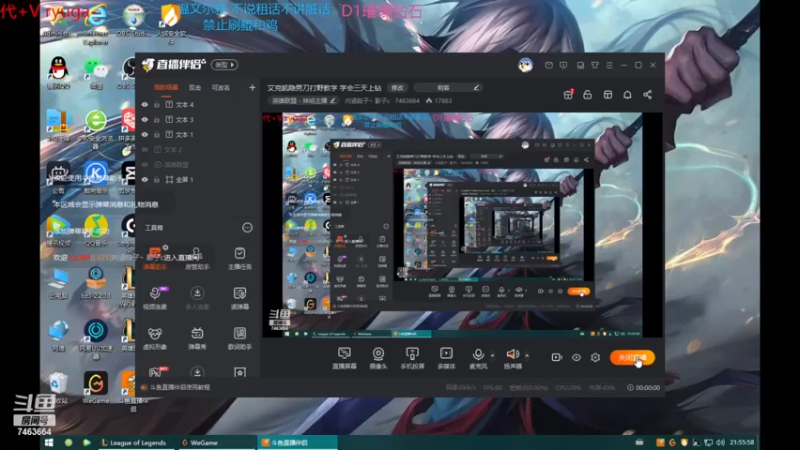Add a new scene with plus button
Viewport: 800px width, 450px height.
[252, 88]
